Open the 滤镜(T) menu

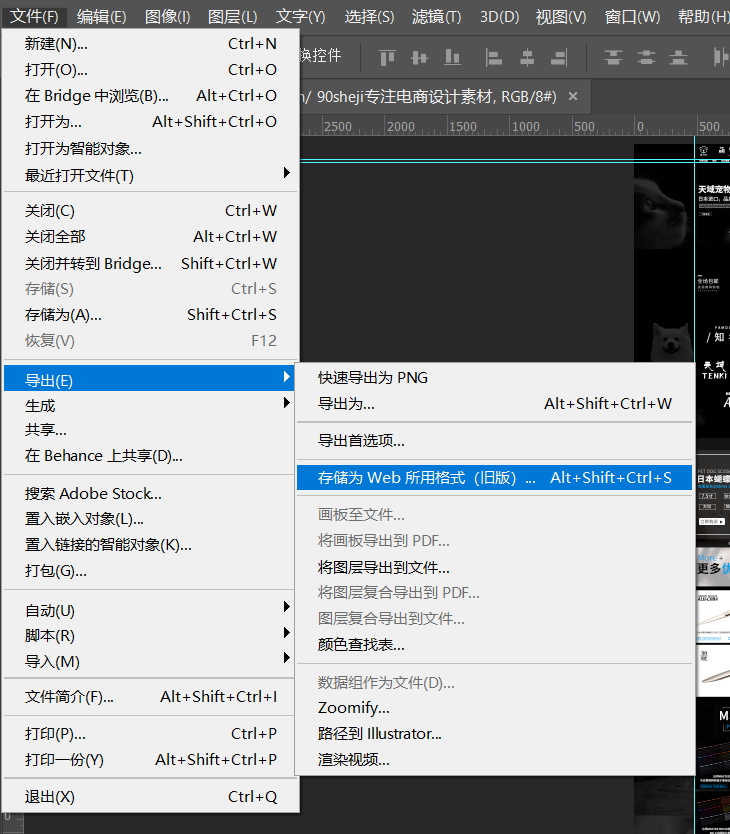436,17
